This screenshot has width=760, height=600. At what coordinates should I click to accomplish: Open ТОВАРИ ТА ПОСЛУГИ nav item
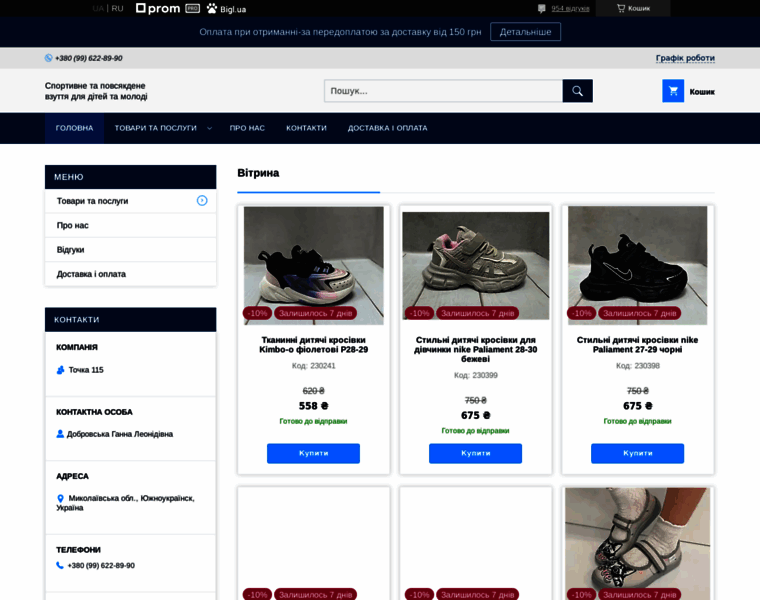156,128
